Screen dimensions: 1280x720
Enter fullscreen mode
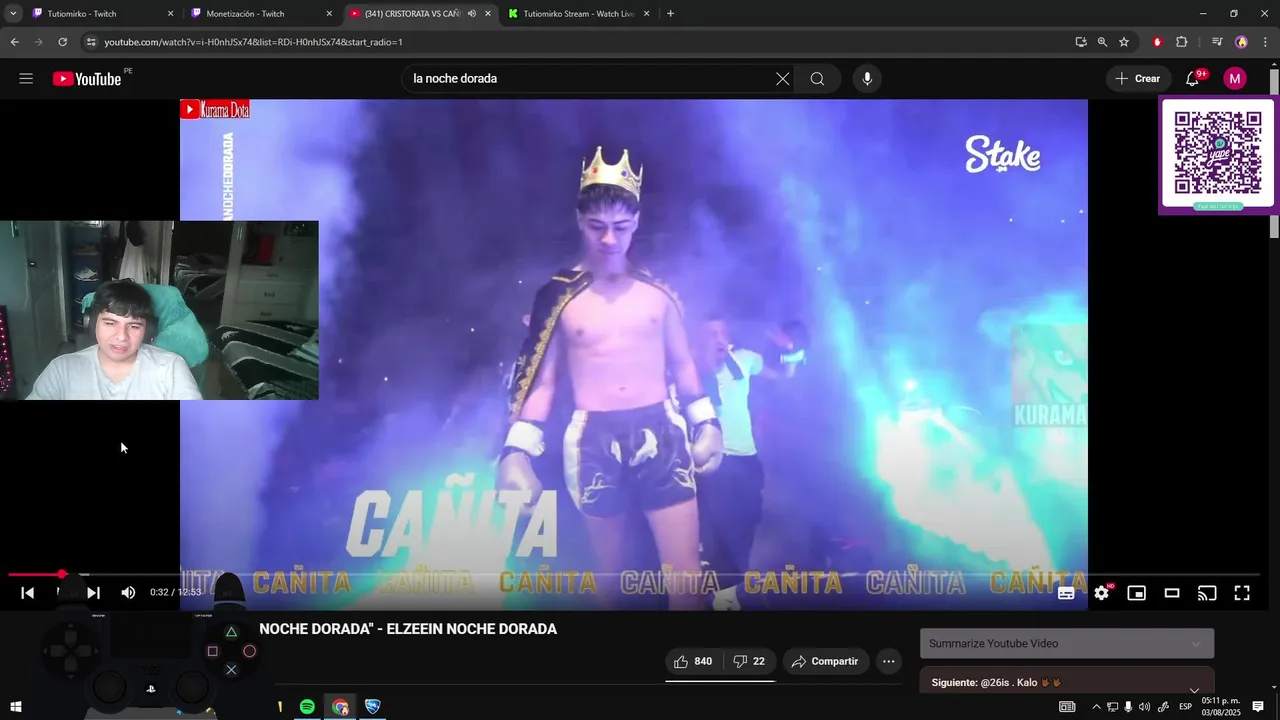click(1242, 593)
